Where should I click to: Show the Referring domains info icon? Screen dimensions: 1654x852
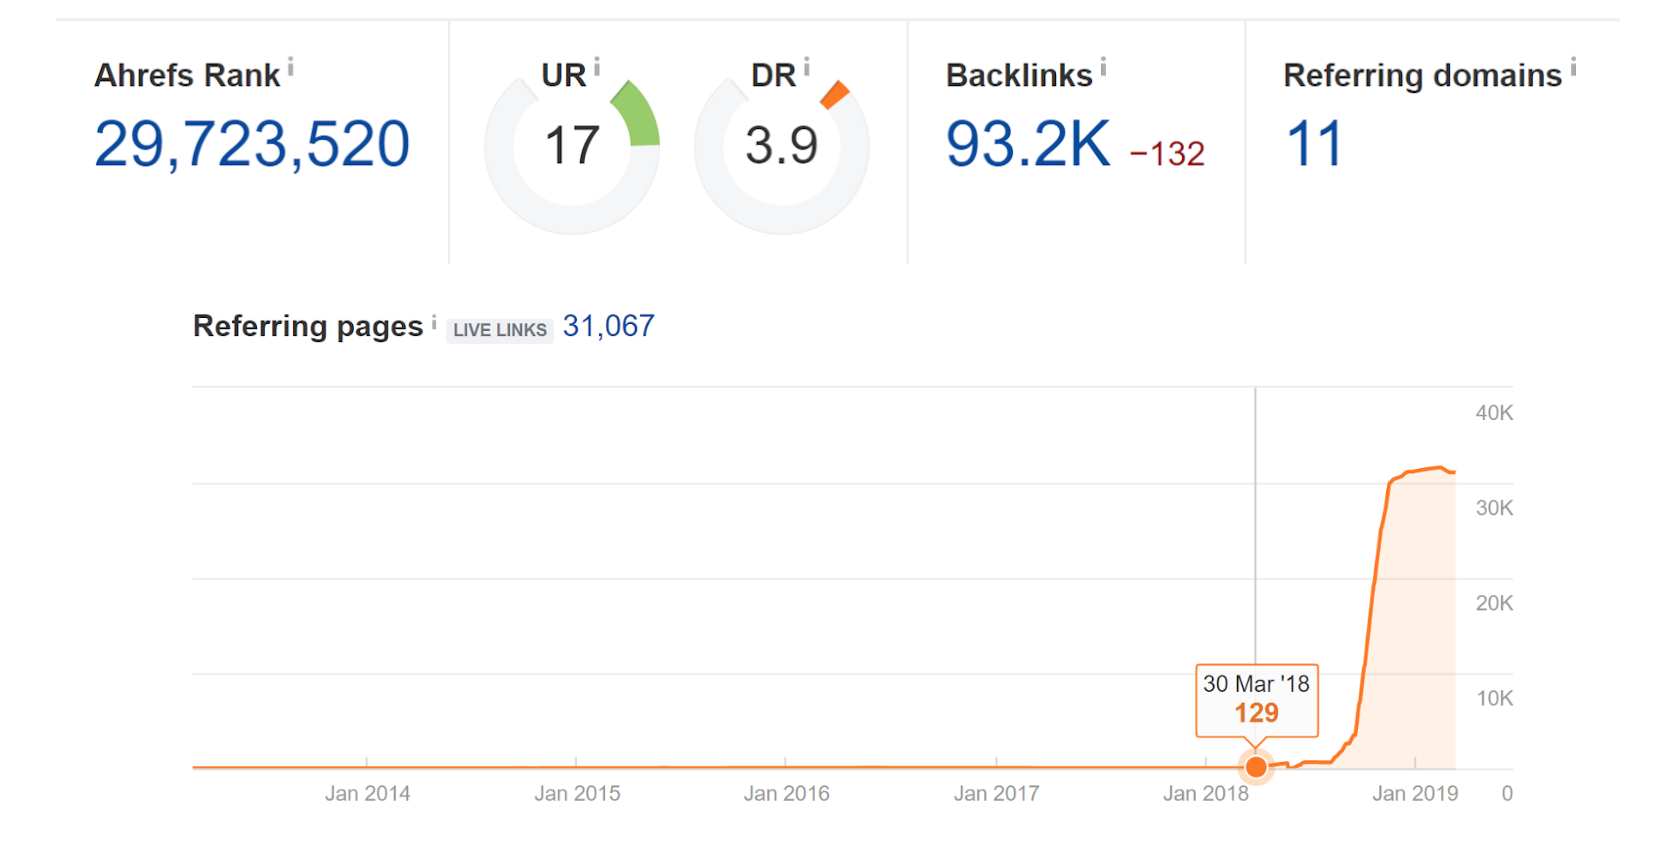tap(1573, 67)
